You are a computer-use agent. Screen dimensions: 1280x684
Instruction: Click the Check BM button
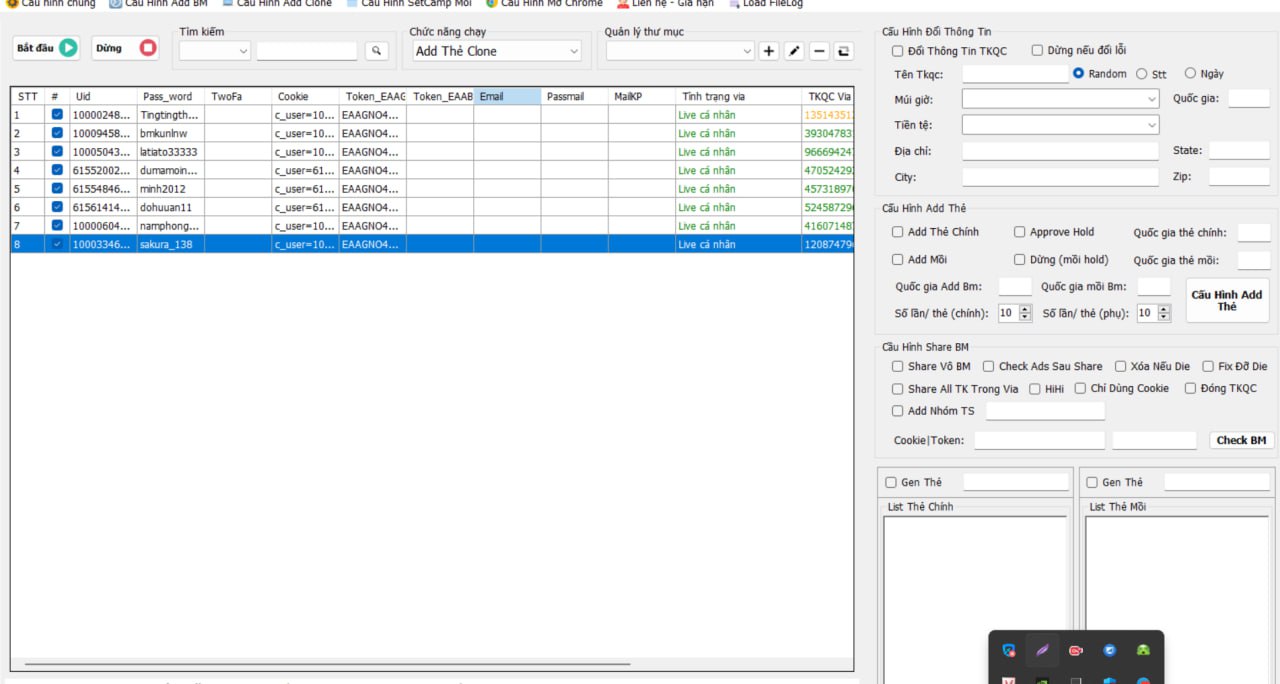tap(1241, 440)
